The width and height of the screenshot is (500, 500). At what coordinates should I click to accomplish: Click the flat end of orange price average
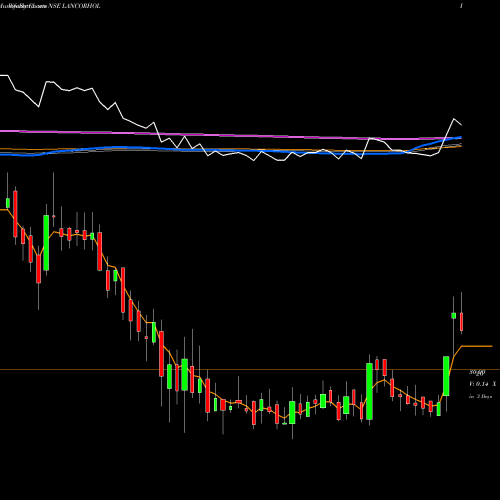477,346
